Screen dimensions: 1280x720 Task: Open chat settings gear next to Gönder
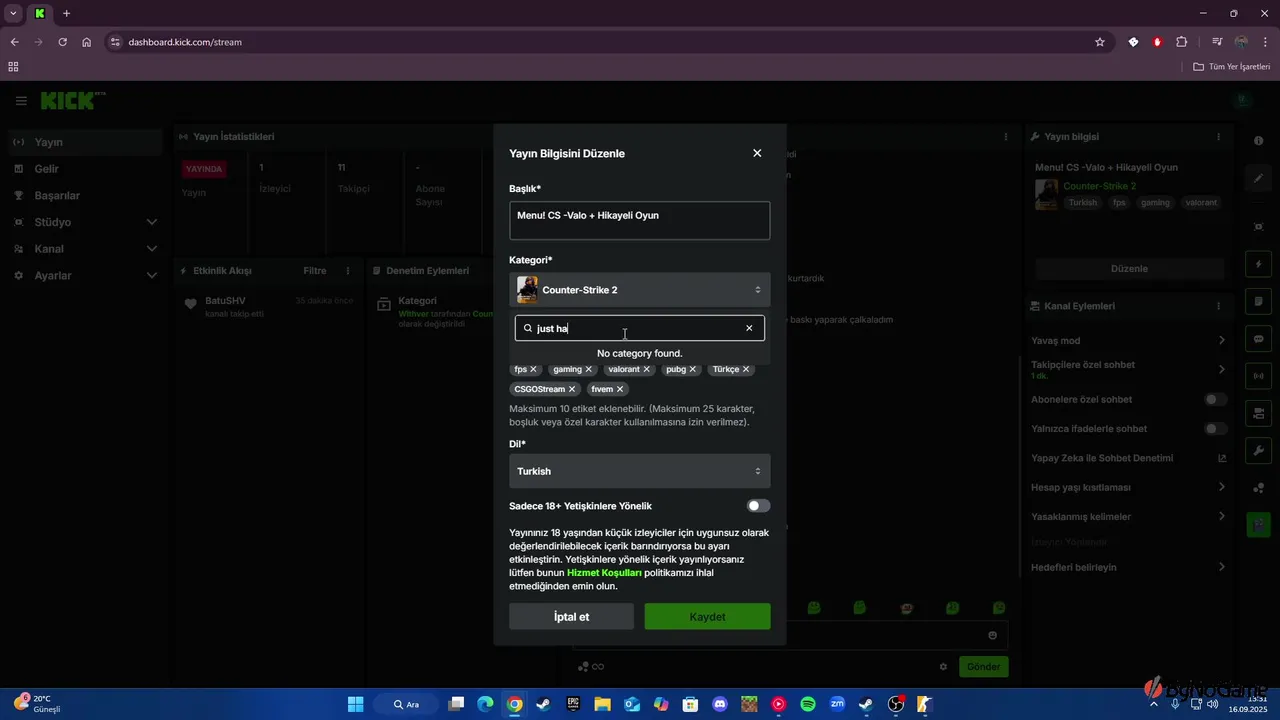tap(943, 667)
